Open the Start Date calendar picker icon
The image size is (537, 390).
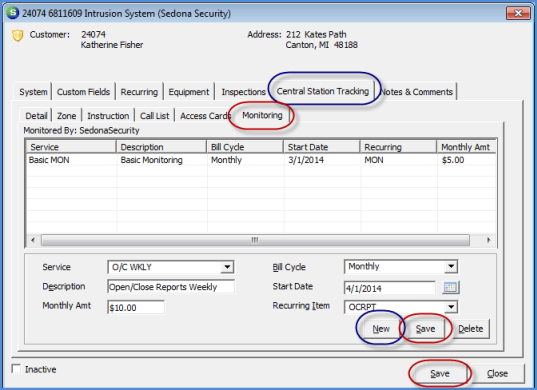[450, 288]
